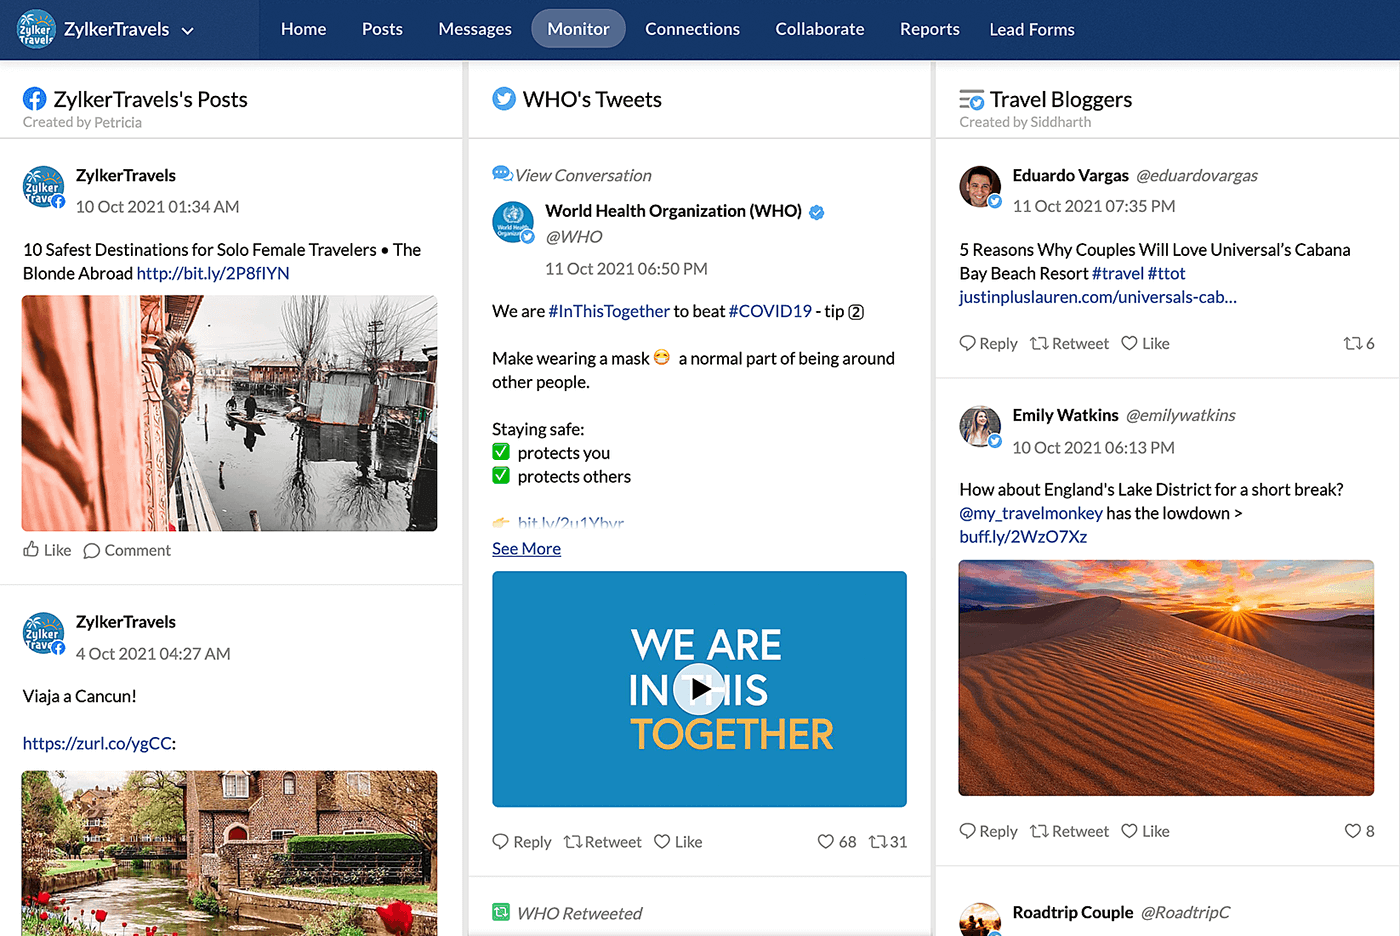Open the Cancun post canal image
Image resolution: width=1400 pixels, height=936 pixels.
229,853
